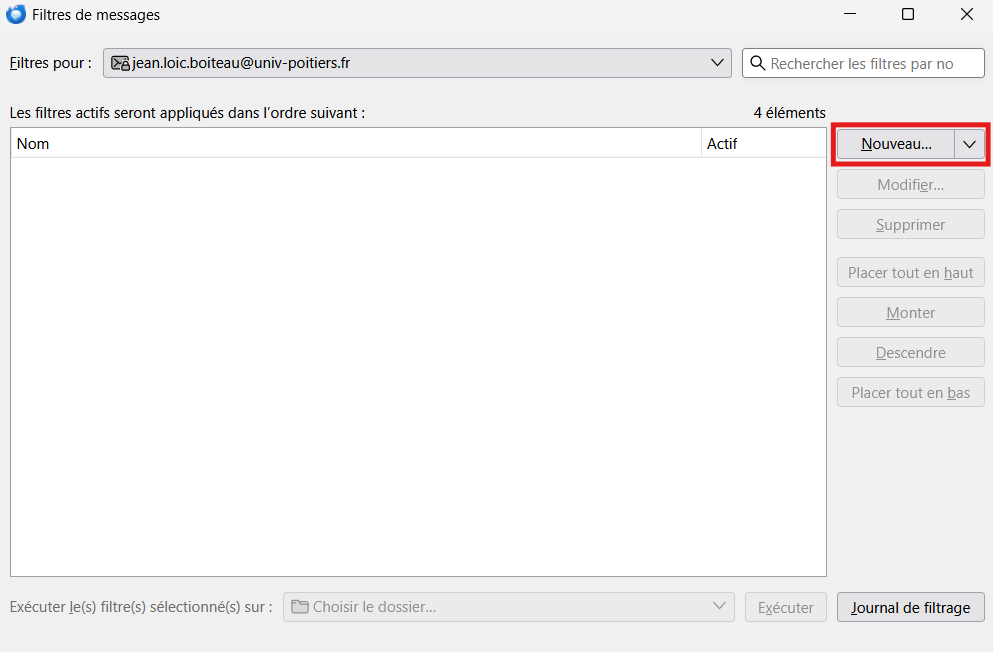Click the folder icon beside Choisir le dossier

(299, 607)
